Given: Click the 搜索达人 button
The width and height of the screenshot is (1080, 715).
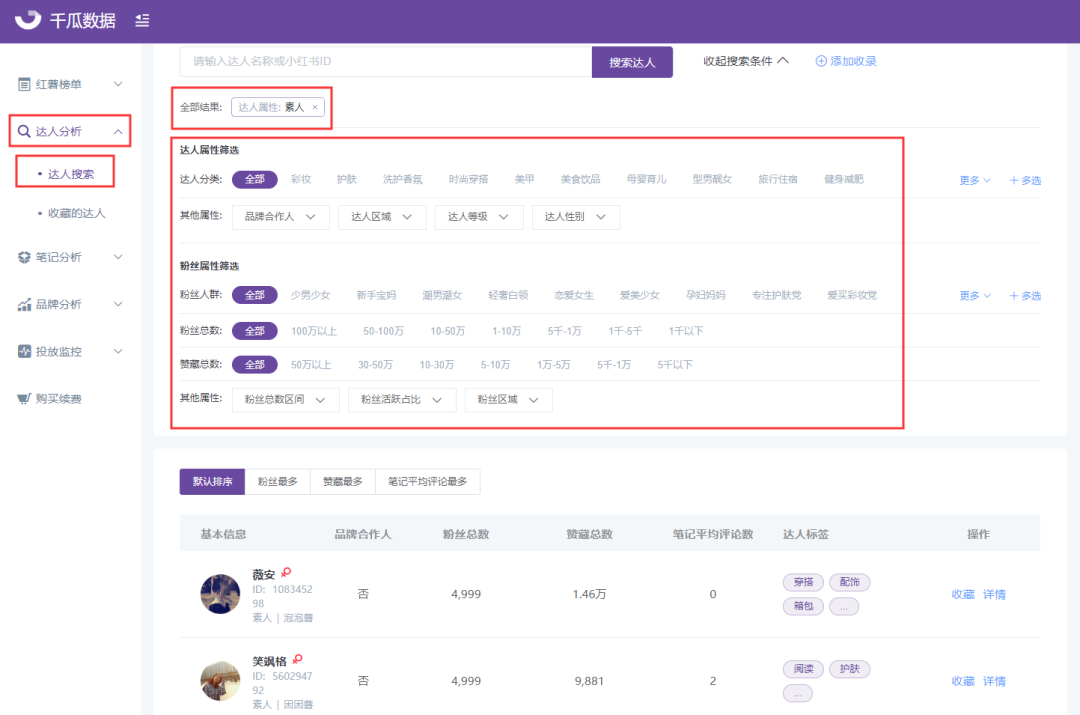Looking at the screenshot, I should pyautogui.click(x=632, y=62).
